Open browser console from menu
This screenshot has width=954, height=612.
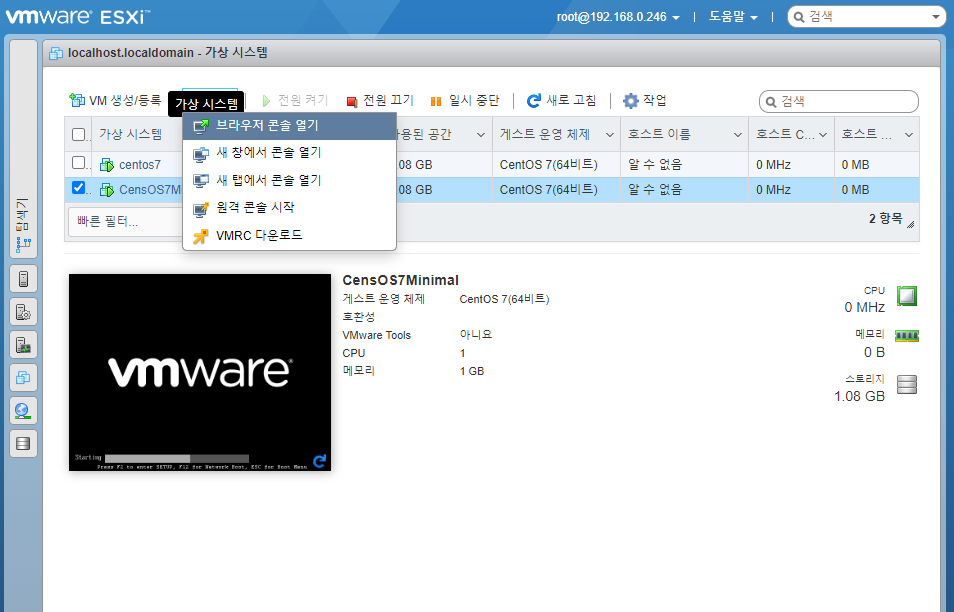tap(290, 126)
